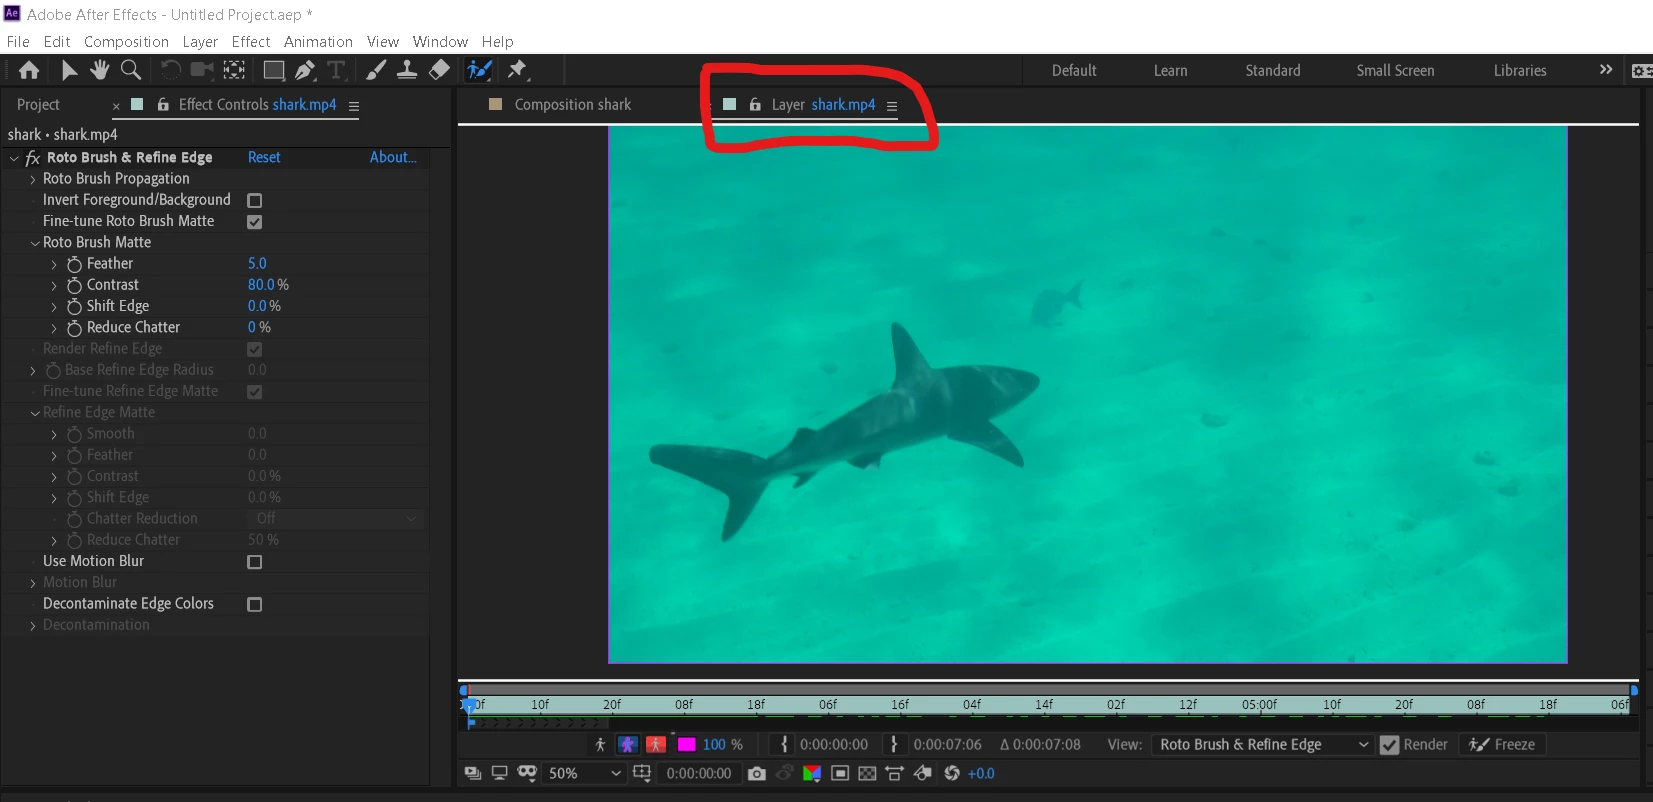
Task: Open the 50% magnification dropdown
Action: pyautogui.click(x=585, y=773)
